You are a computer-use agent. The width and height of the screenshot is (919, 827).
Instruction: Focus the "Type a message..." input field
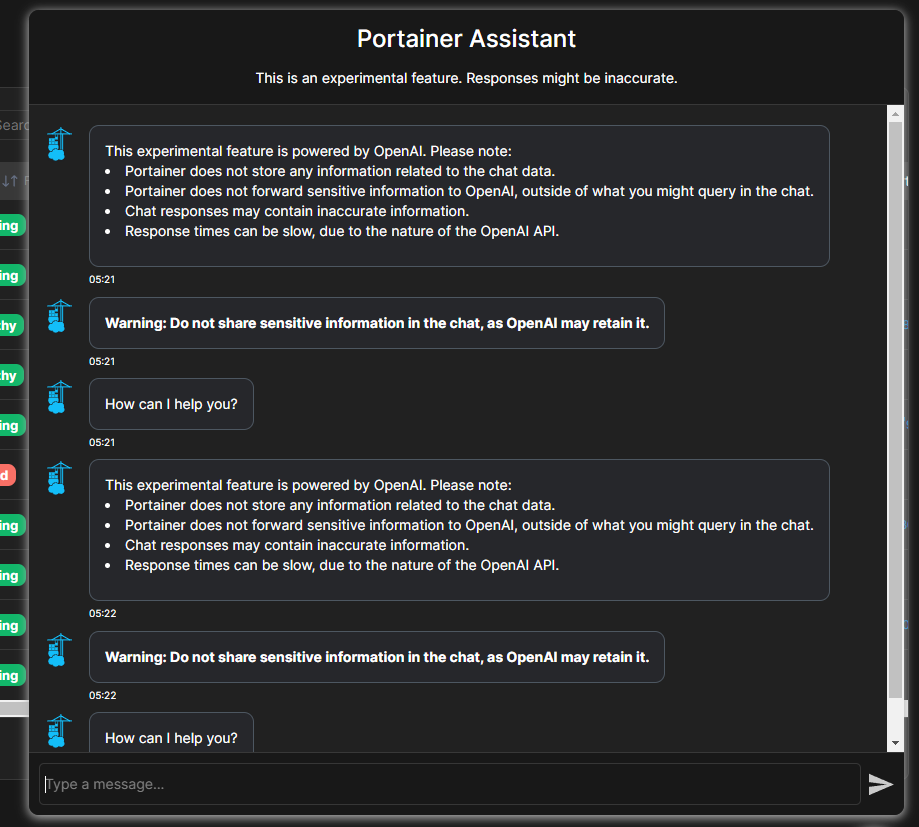[450, 784]
